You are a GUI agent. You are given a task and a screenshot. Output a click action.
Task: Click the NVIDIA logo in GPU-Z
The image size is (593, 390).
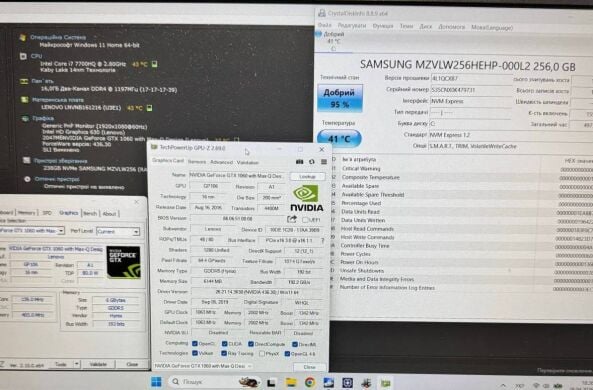pos(306,198)
